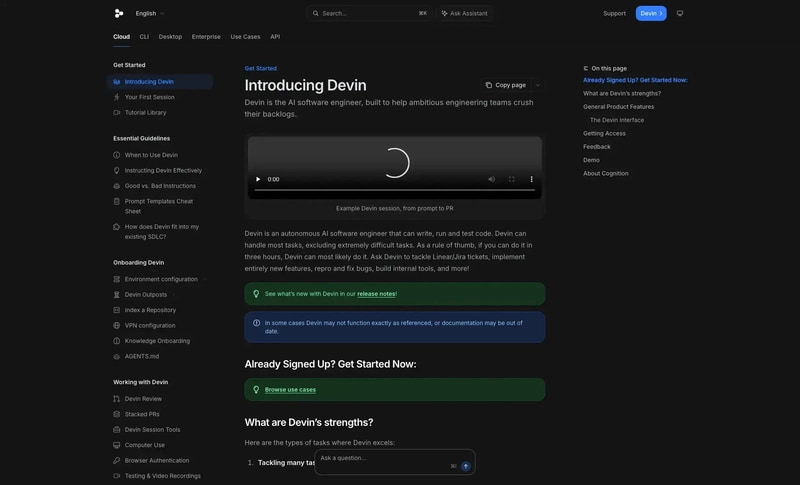
Task: Jump to About Cognition section
Action: coord(606,173)
